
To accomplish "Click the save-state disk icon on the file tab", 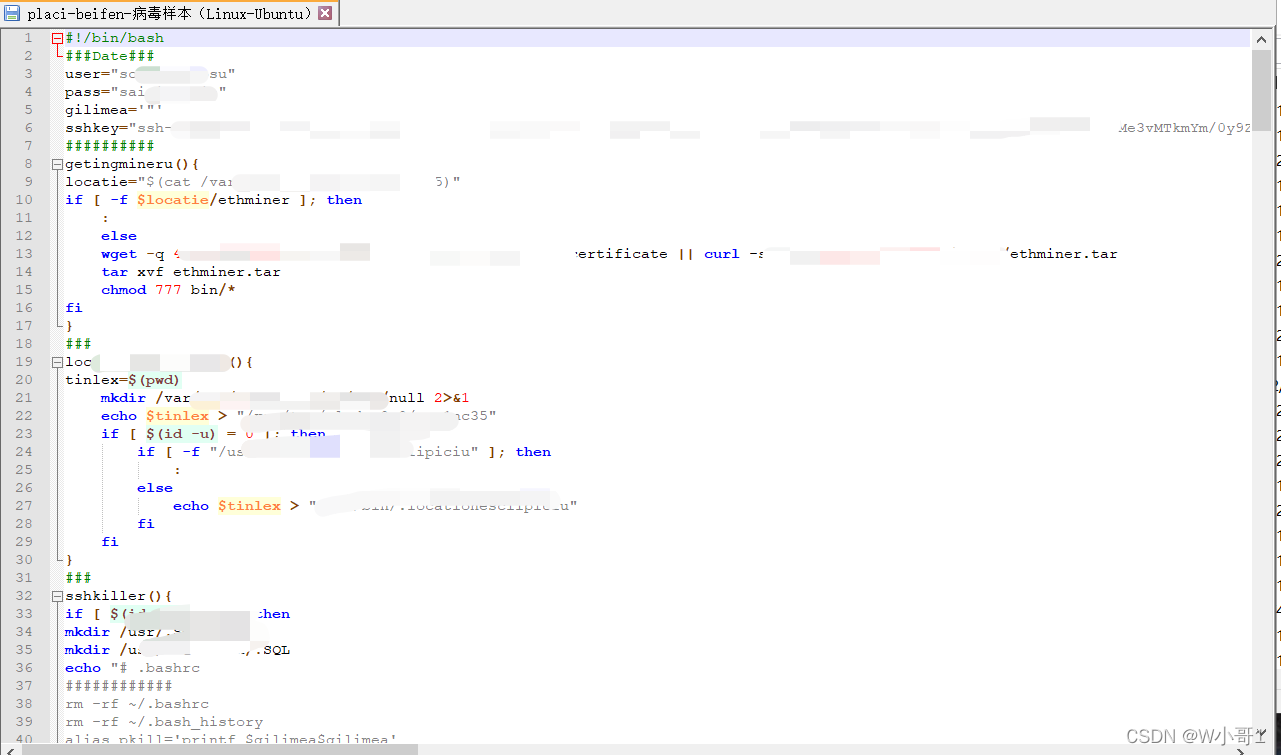I will tap(12, 14).
